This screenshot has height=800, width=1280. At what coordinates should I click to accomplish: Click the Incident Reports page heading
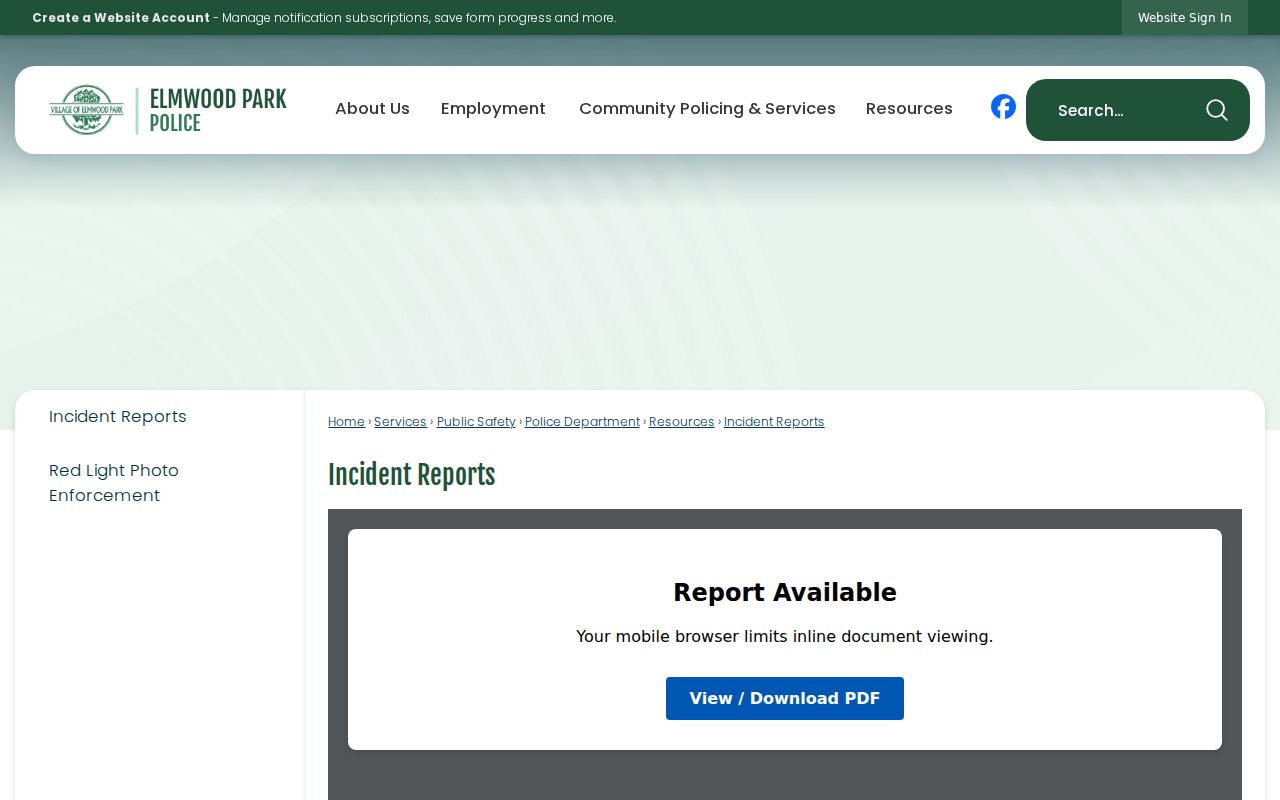coord(412,476)
